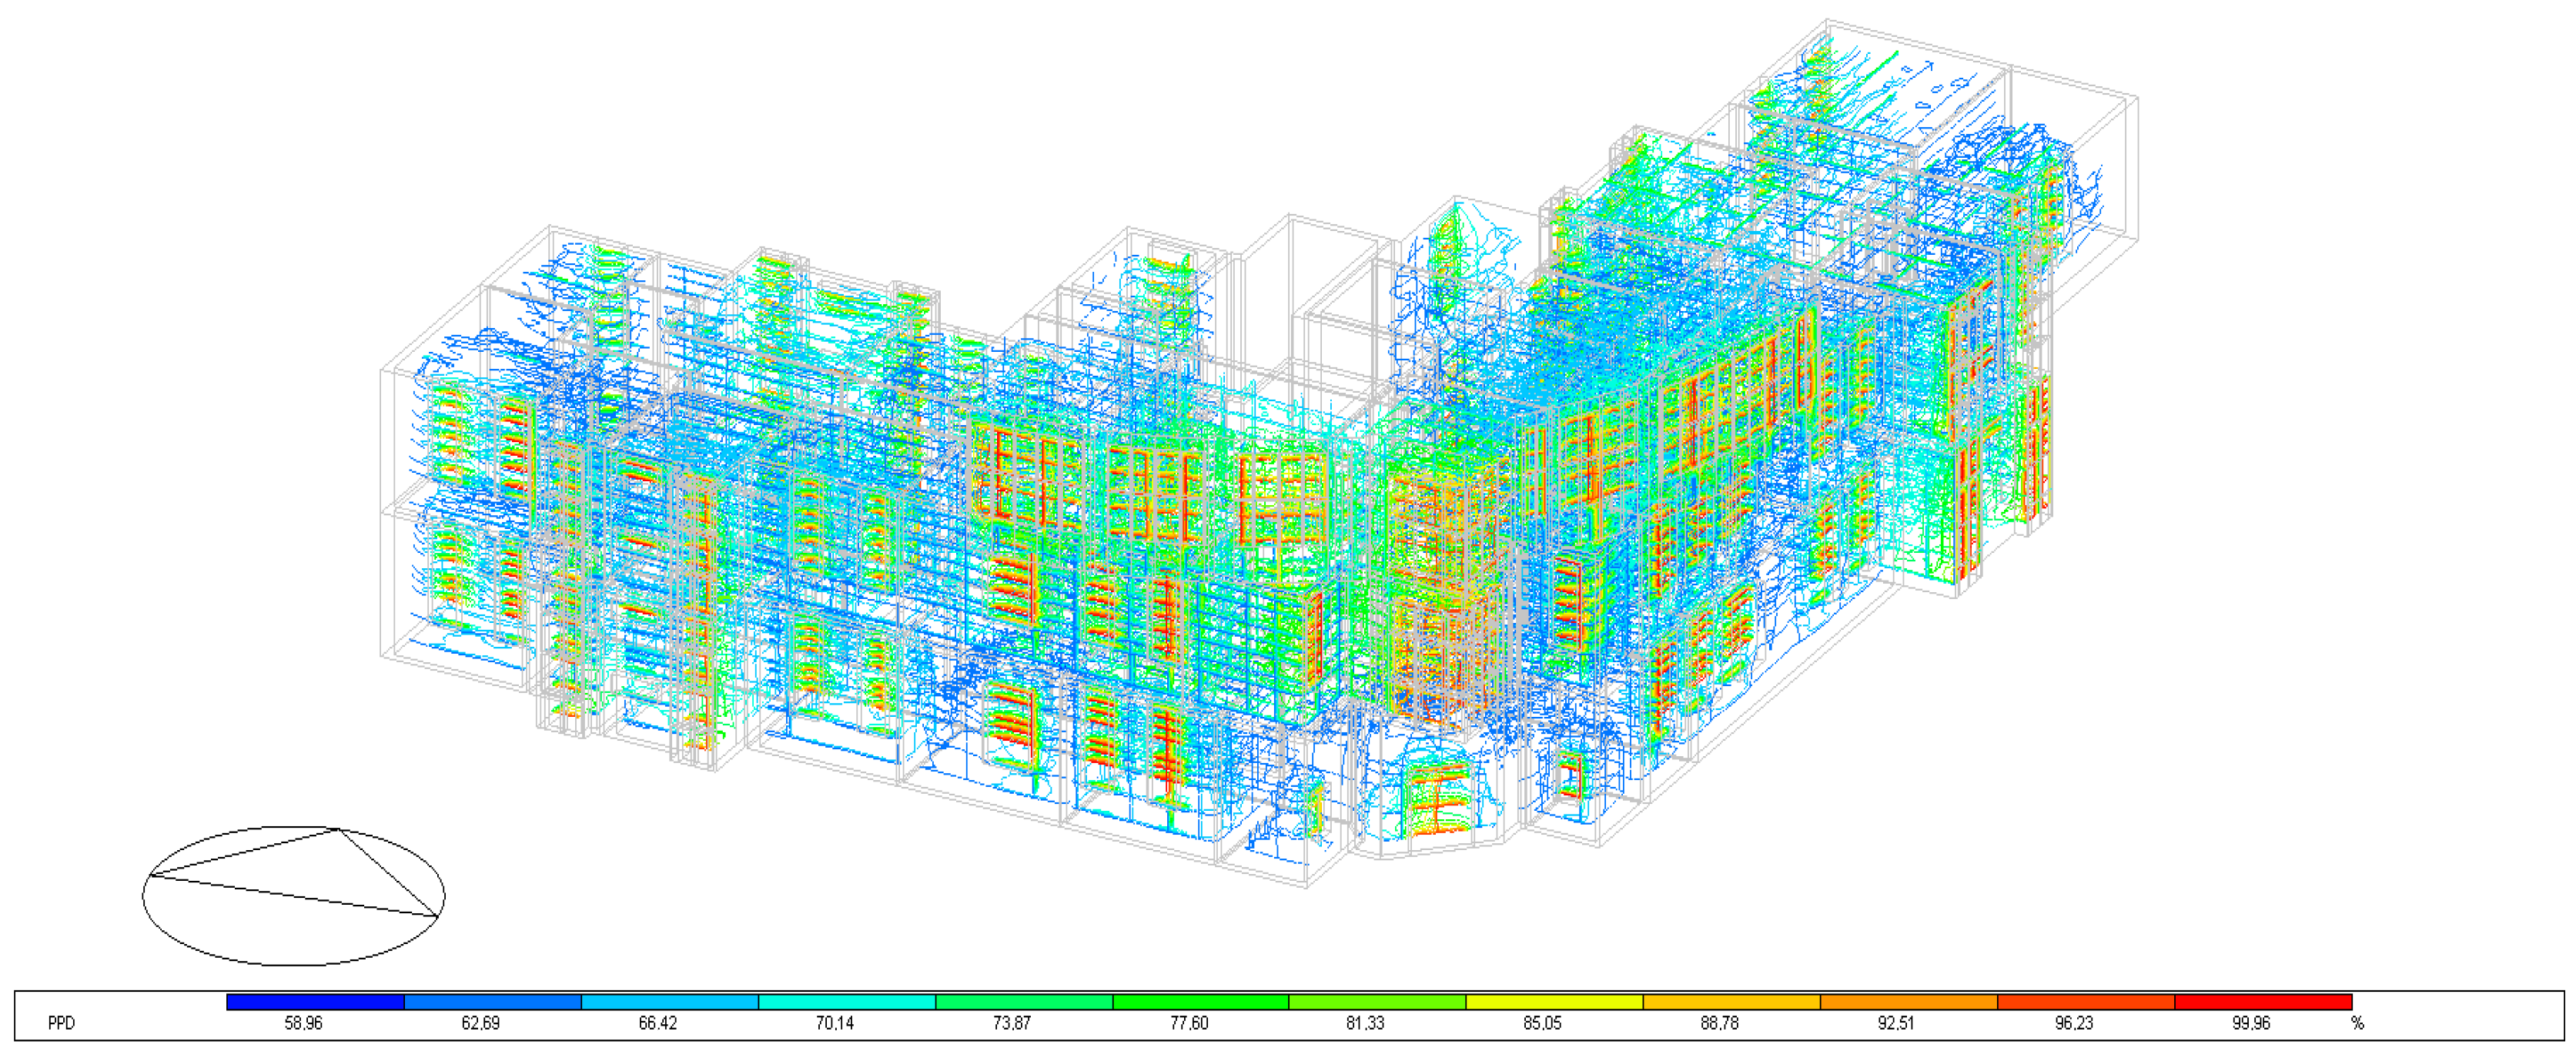Viewport: 2576px width, 1058px height.
Task: Select the blue 62.69 legend color segment
Action: pyautogui.click(x=492, y=1002)
